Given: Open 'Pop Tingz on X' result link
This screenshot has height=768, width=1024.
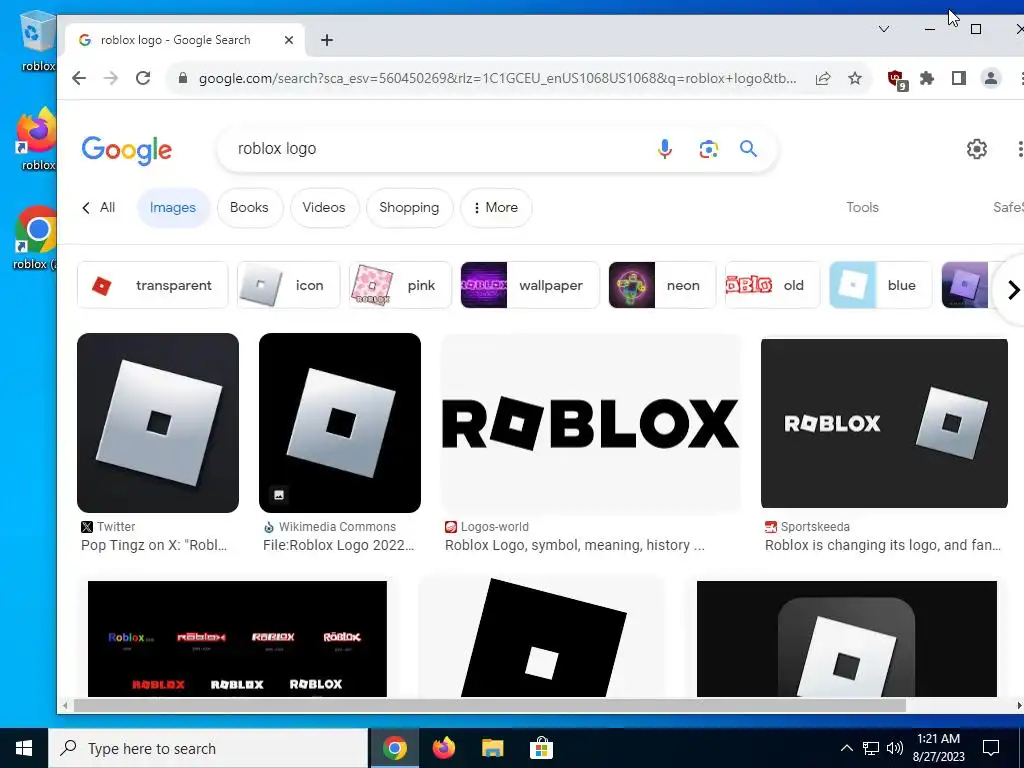Looking at the screenshot, I should pos(154,545).
